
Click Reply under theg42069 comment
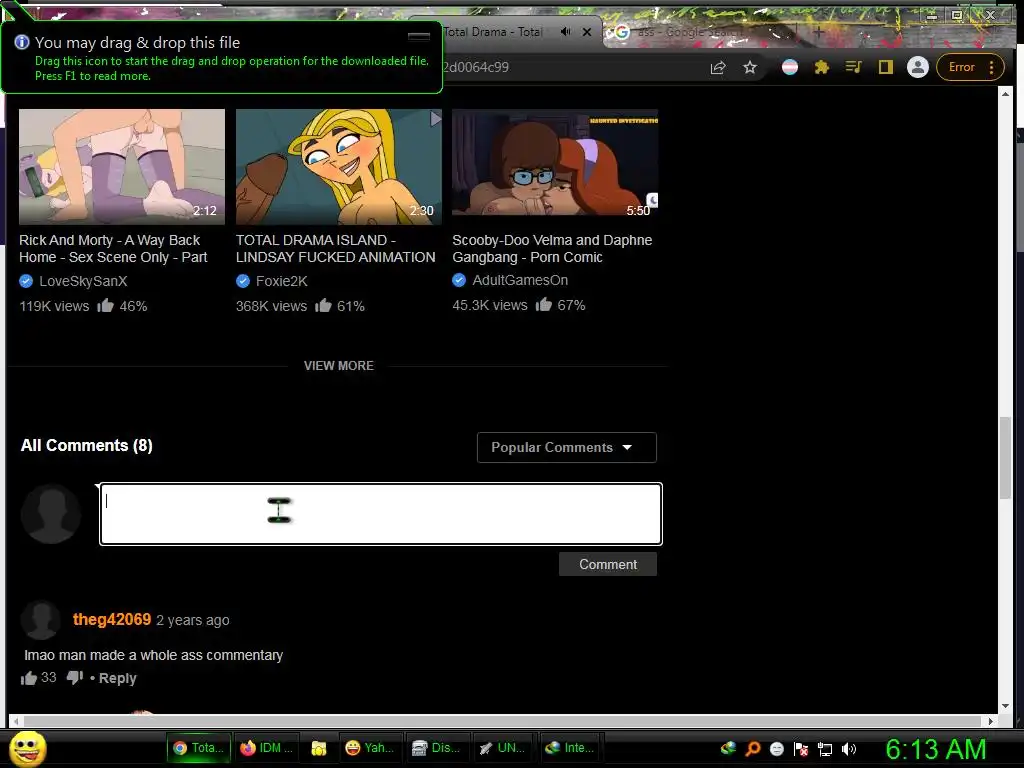pos(118,679)
